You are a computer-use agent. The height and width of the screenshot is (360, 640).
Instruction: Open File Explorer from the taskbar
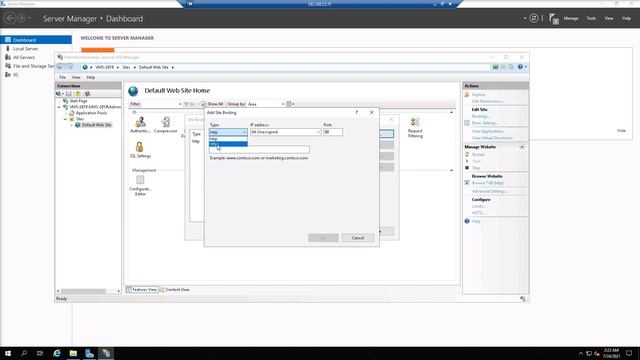point(73,353)
